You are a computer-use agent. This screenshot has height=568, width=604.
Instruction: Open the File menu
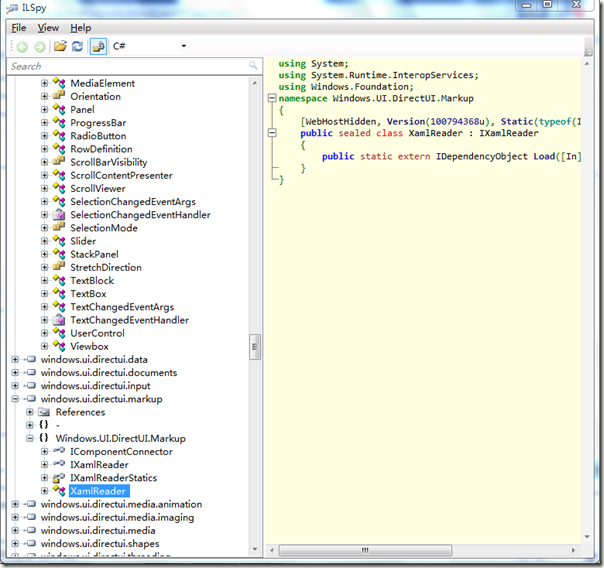pyautogui.click(x=18, y=28)
